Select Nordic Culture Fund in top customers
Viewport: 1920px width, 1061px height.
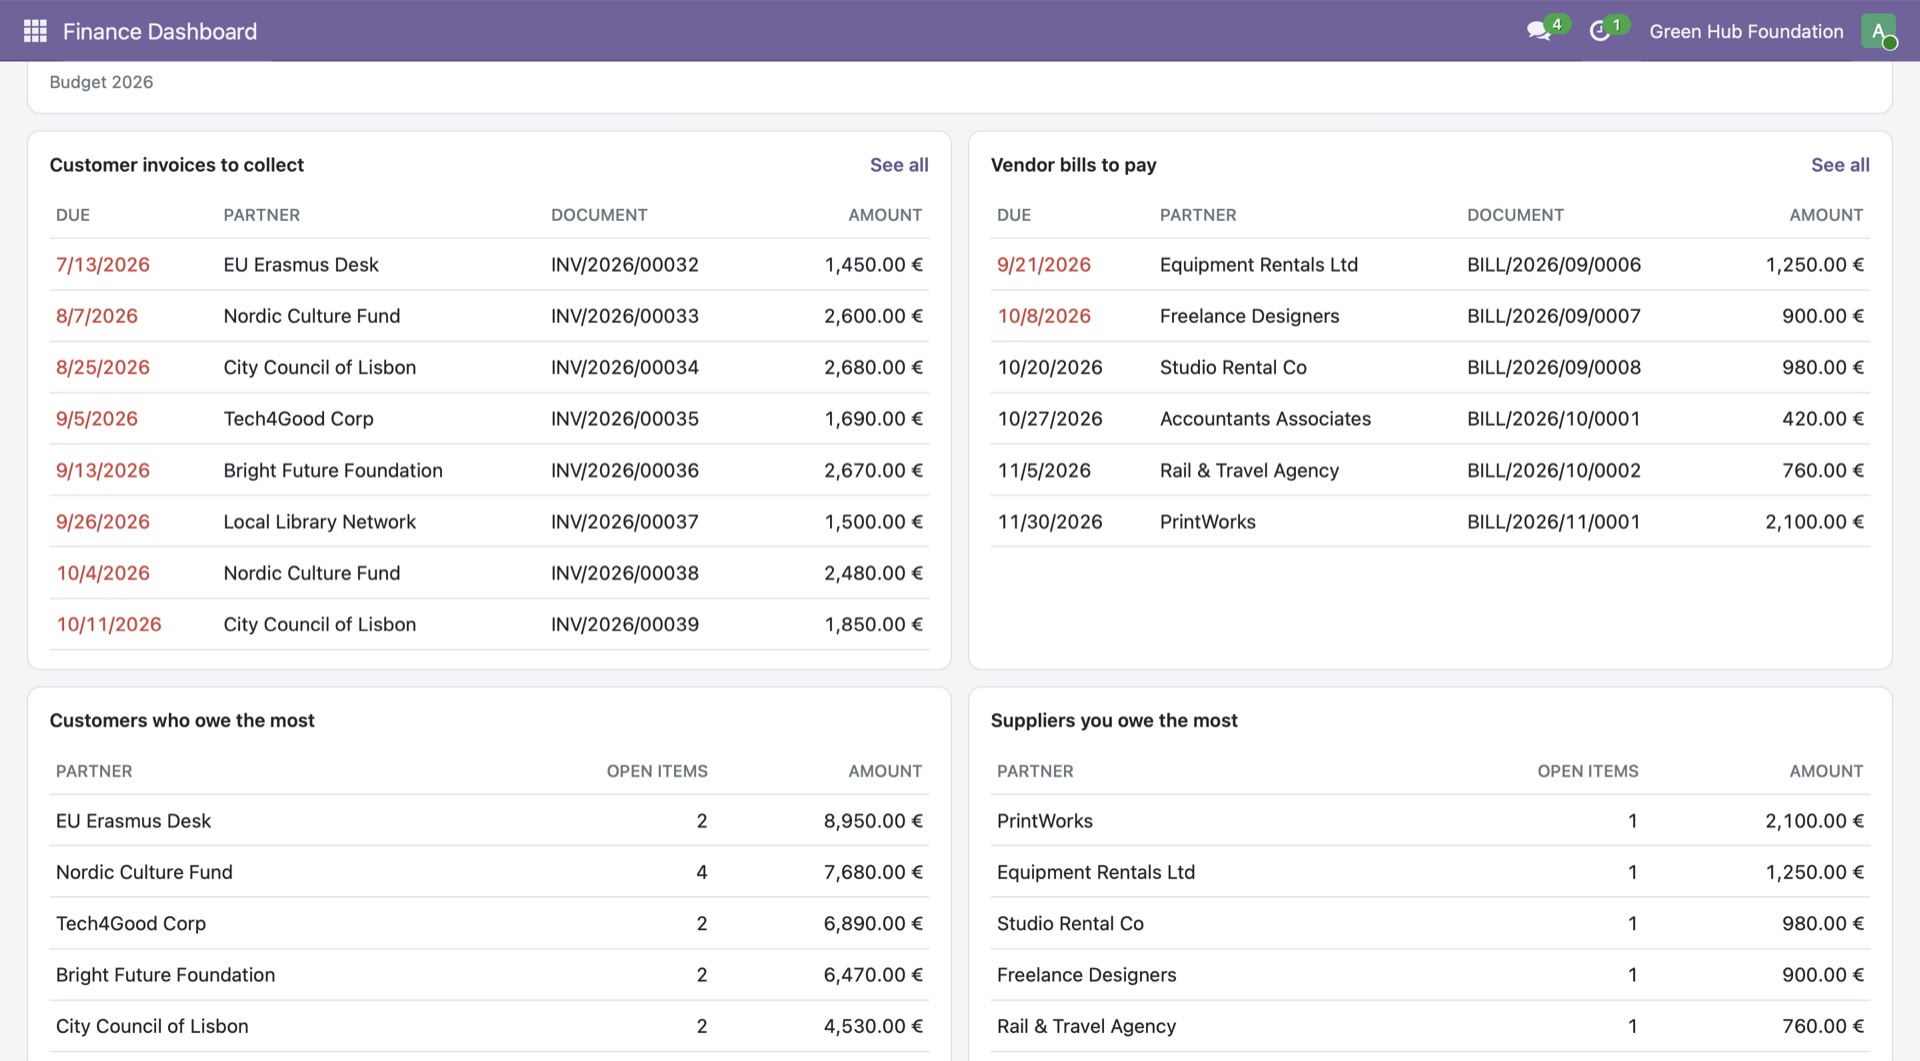144,872
